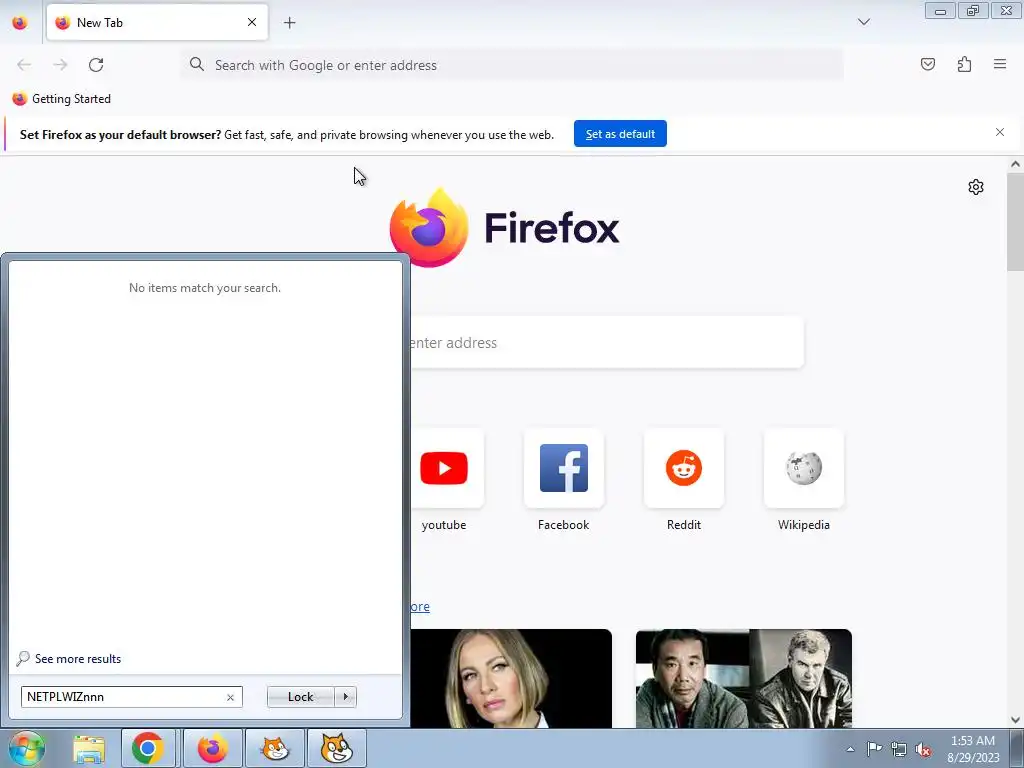Click the network tray icon
This screenshot has width=1024, height=768.
899,749
